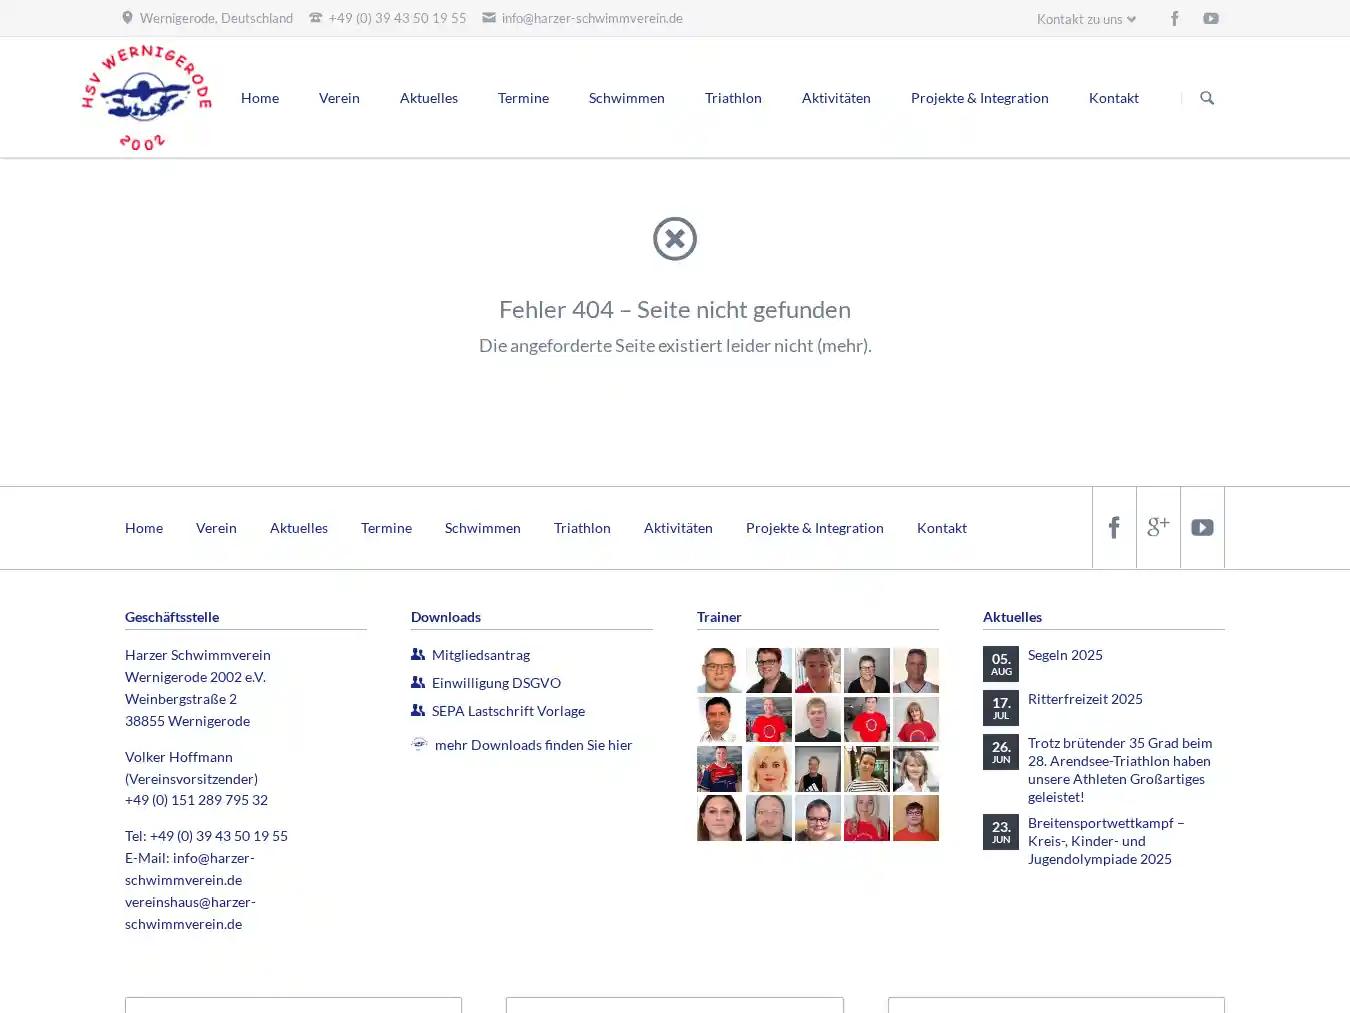Open the YouTube icon in the top bar
The height and width of the screenshot is (1013, 1350).
point(1210,18)
